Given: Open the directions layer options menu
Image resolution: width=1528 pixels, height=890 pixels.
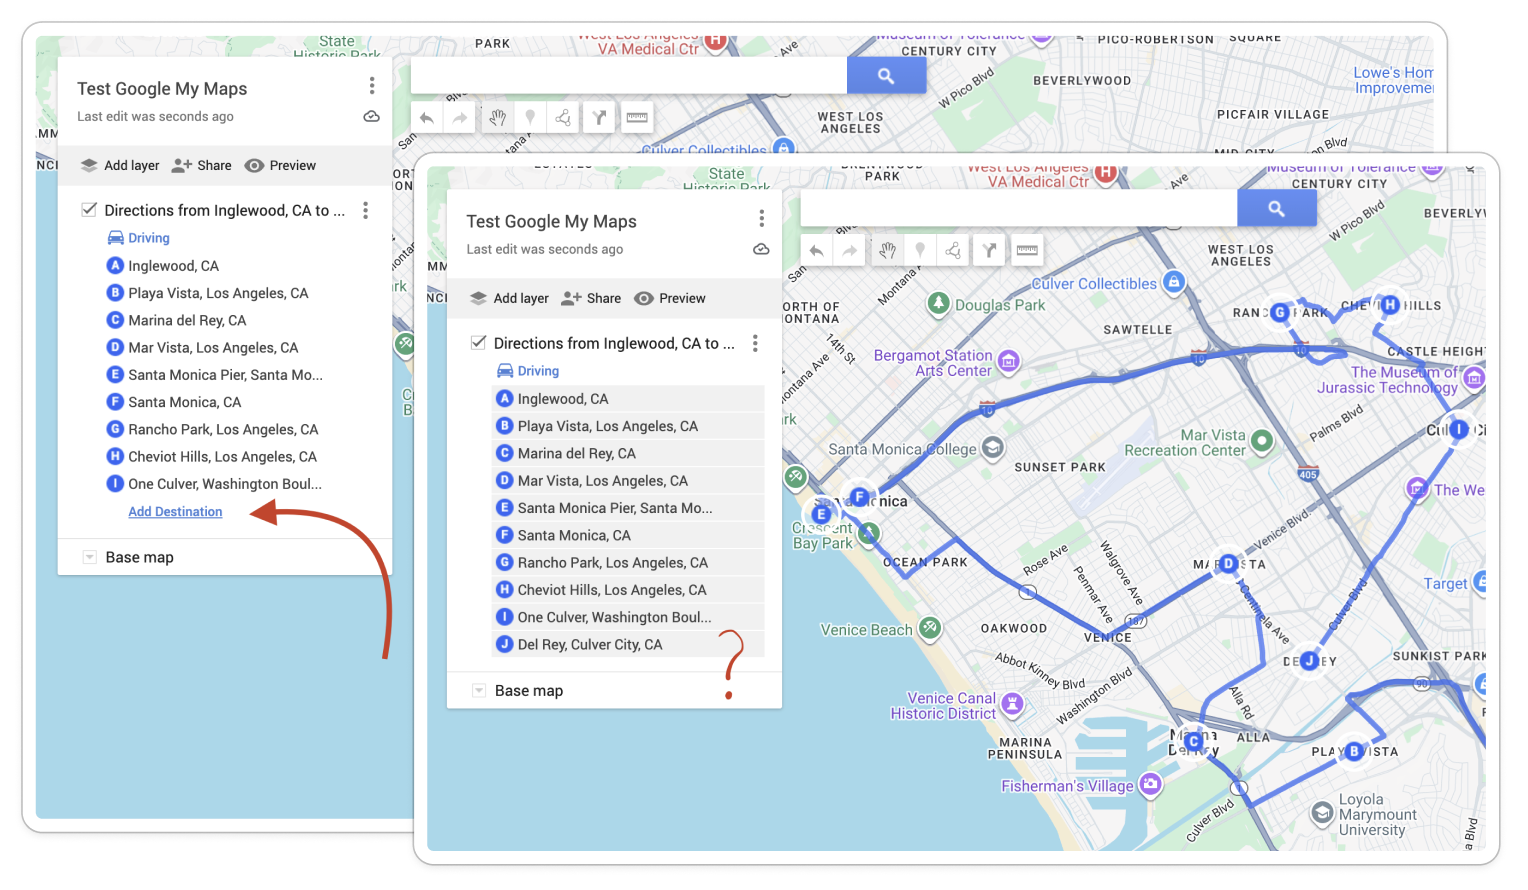Looking at the screenshot, I should tap(755, 343).
